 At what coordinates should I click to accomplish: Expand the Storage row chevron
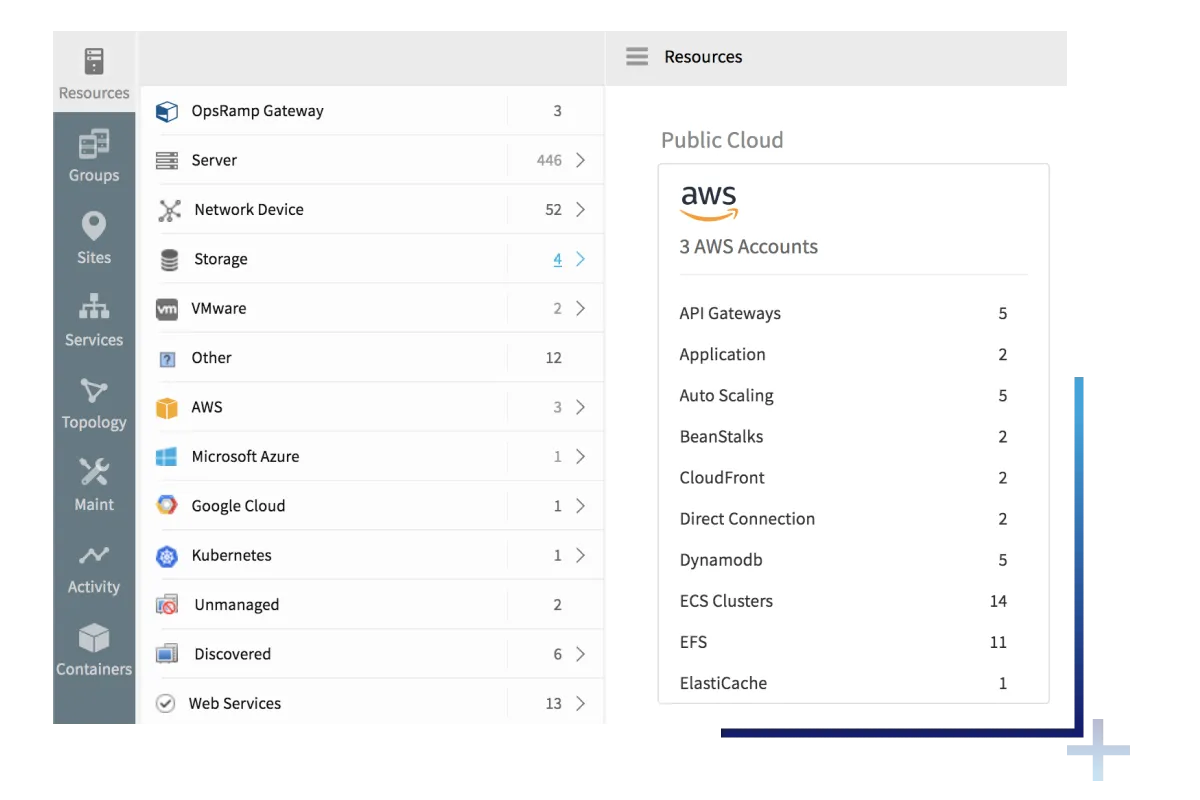point(581,259)
